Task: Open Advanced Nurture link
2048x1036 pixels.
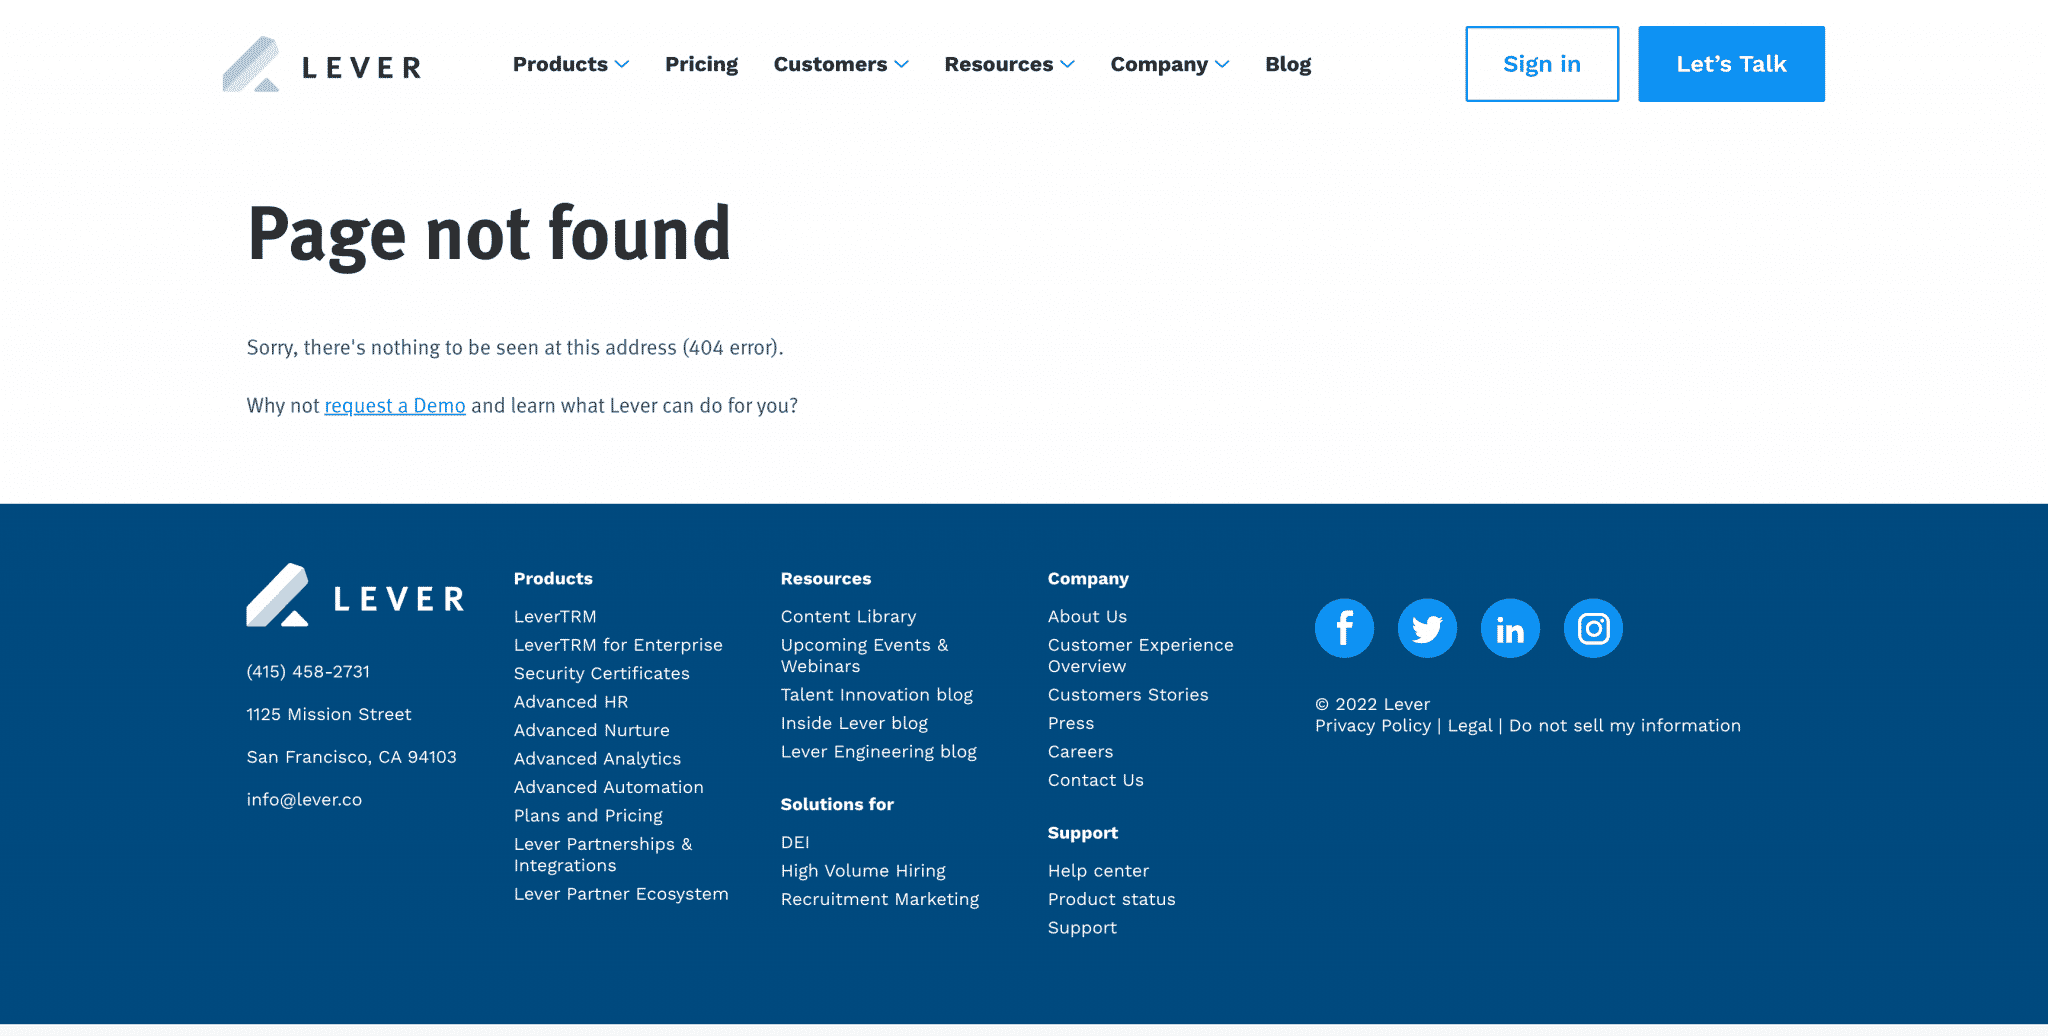Action: [x=592, y=730]
